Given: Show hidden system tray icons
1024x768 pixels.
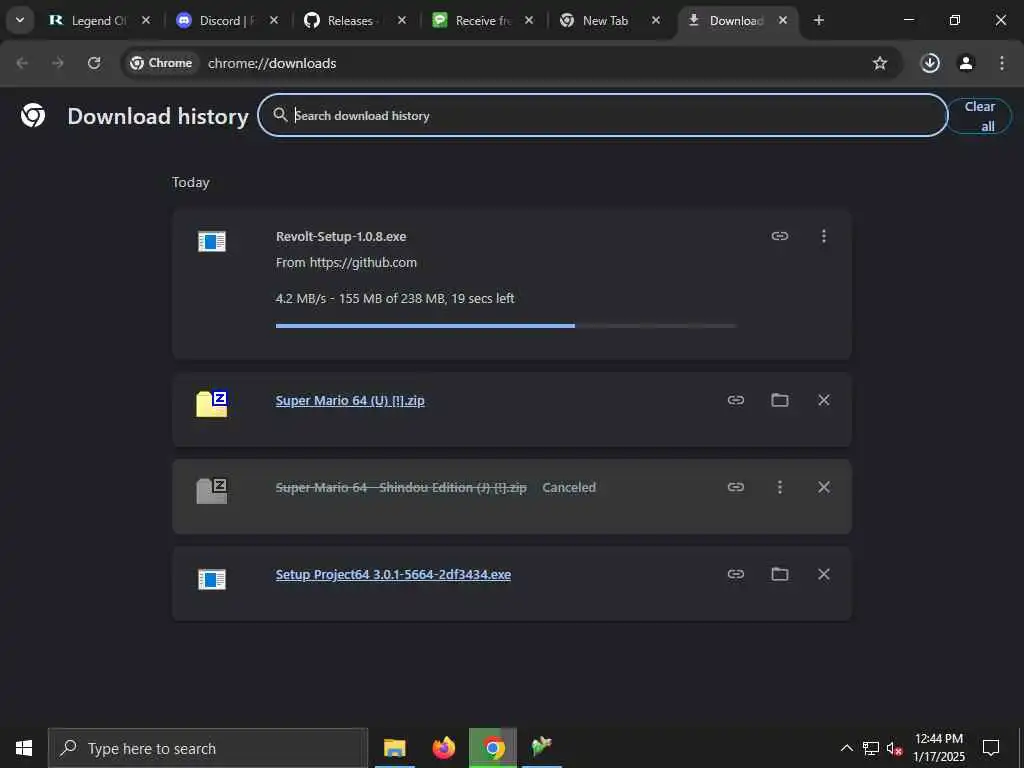Looking at the screenshot, I should click(x=846, y=748).
